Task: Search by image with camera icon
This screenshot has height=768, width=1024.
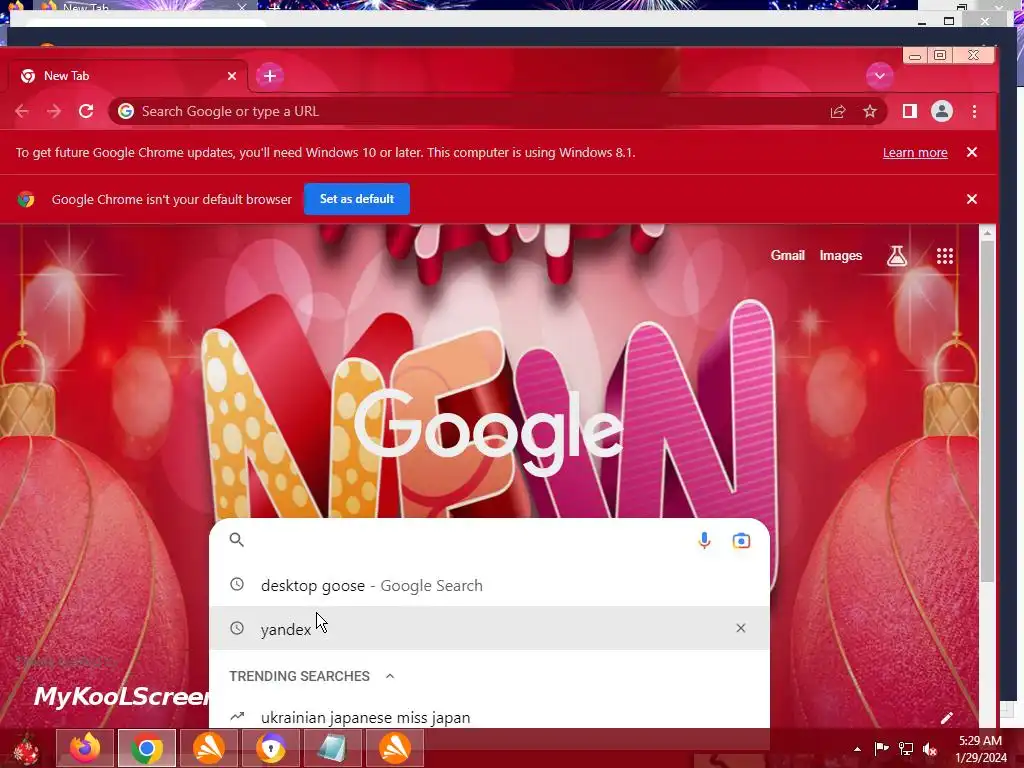Action: pos(741,541)
